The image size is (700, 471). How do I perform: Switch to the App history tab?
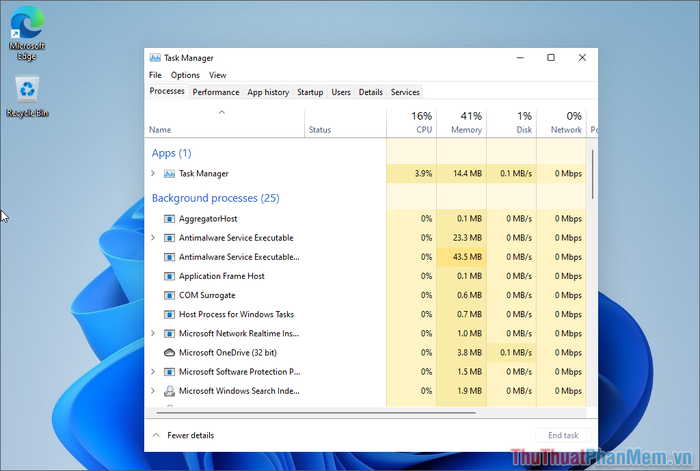tap(268, 92)
